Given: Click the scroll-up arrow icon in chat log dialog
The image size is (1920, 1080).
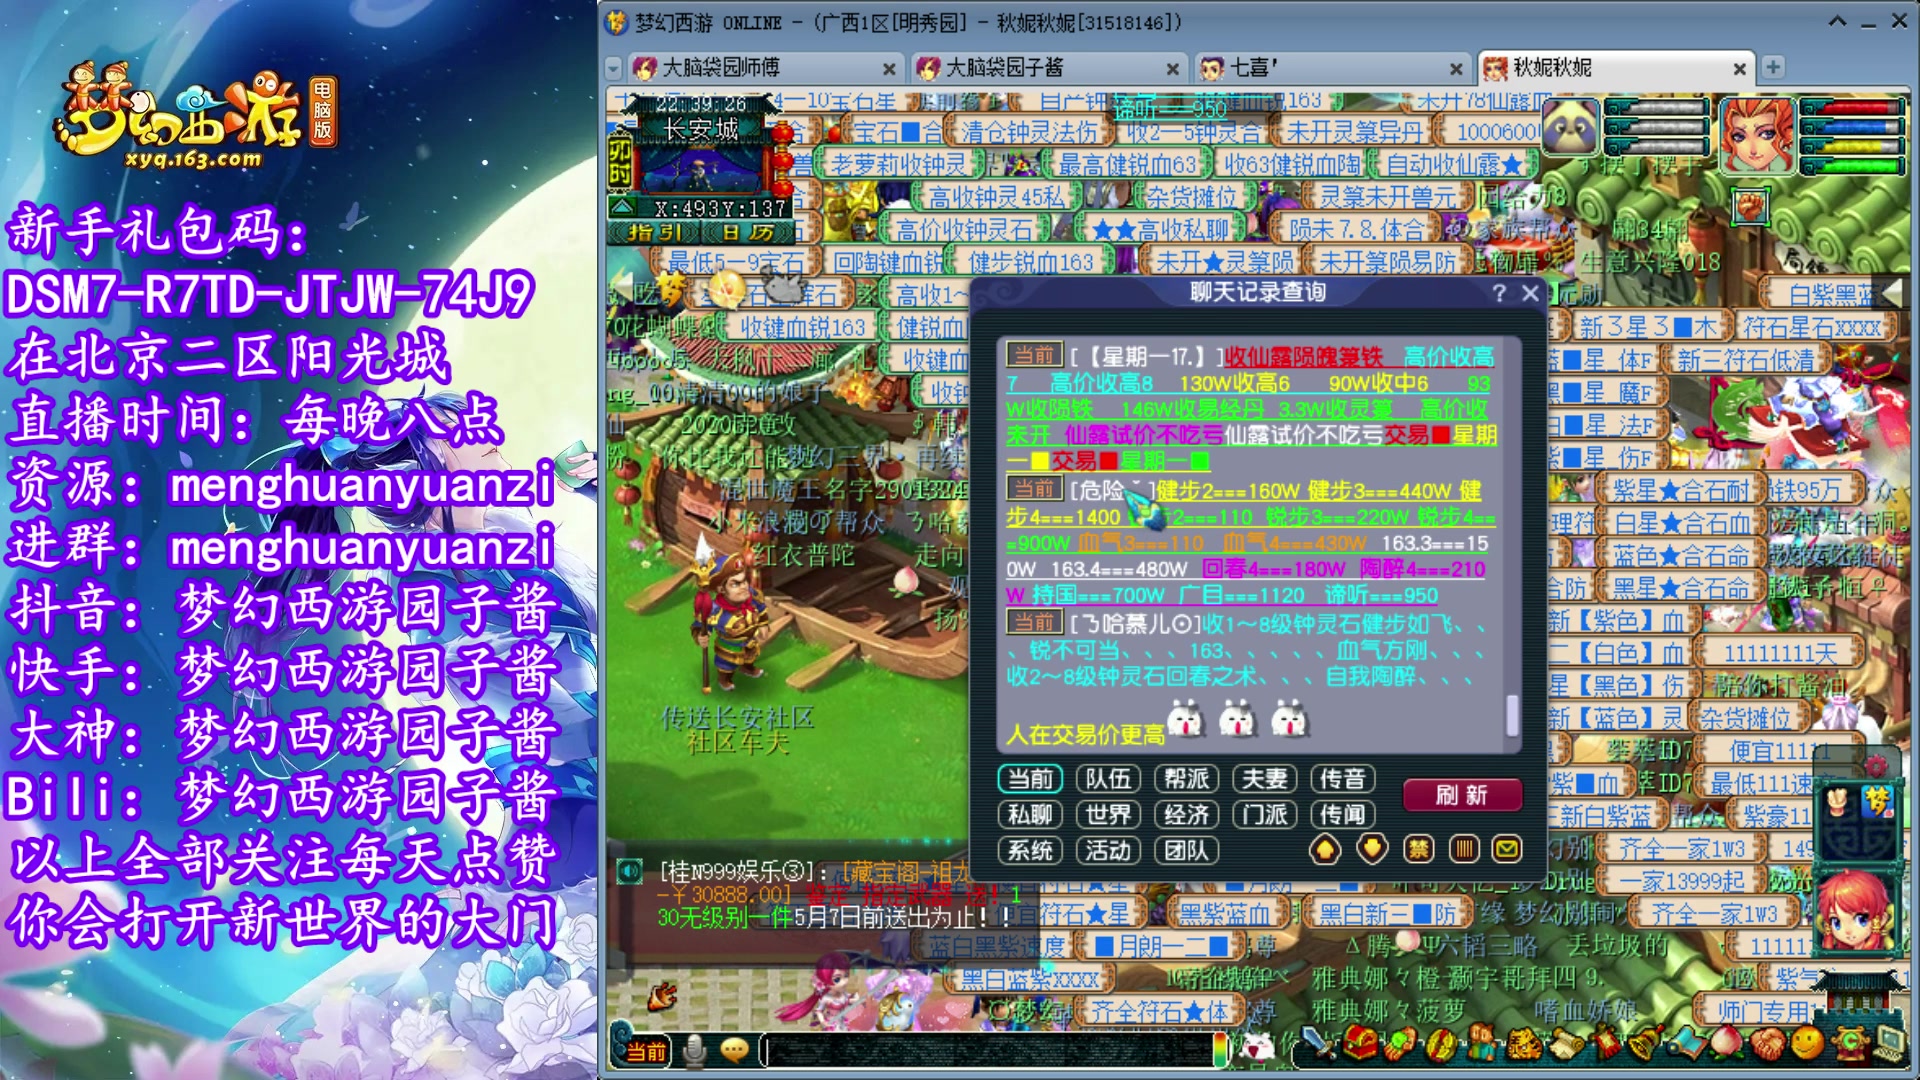Looking at the screenshot, I should 1325,850.
